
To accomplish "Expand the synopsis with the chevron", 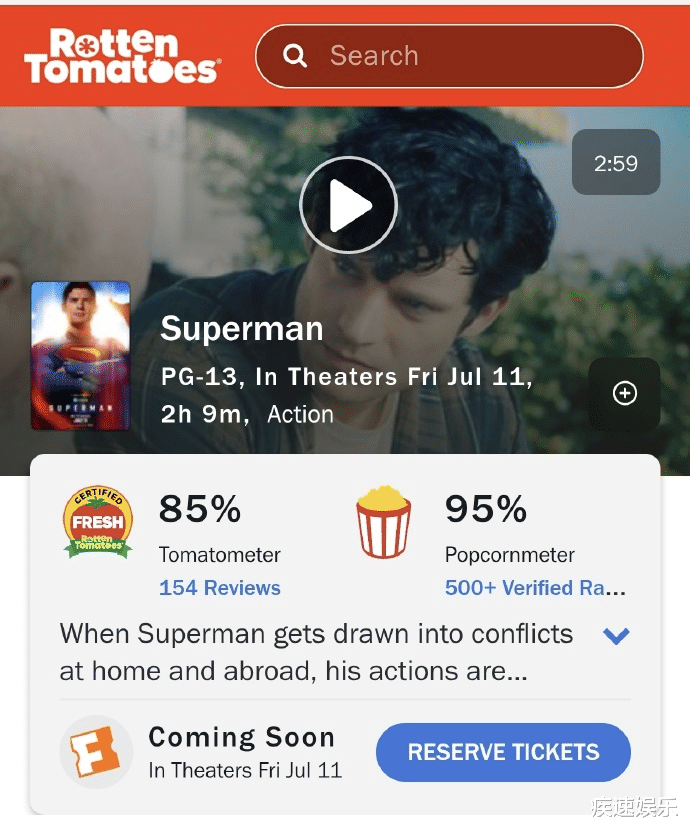I will (x=617, y=635).
